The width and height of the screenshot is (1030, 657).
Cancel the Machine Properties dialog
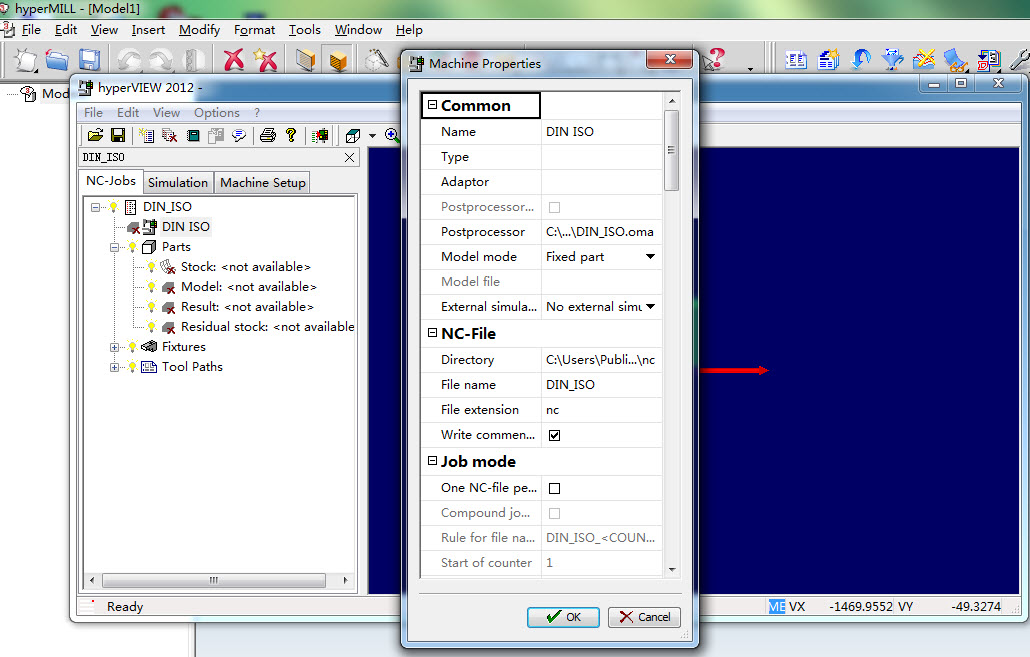click(x=644, y=617)
